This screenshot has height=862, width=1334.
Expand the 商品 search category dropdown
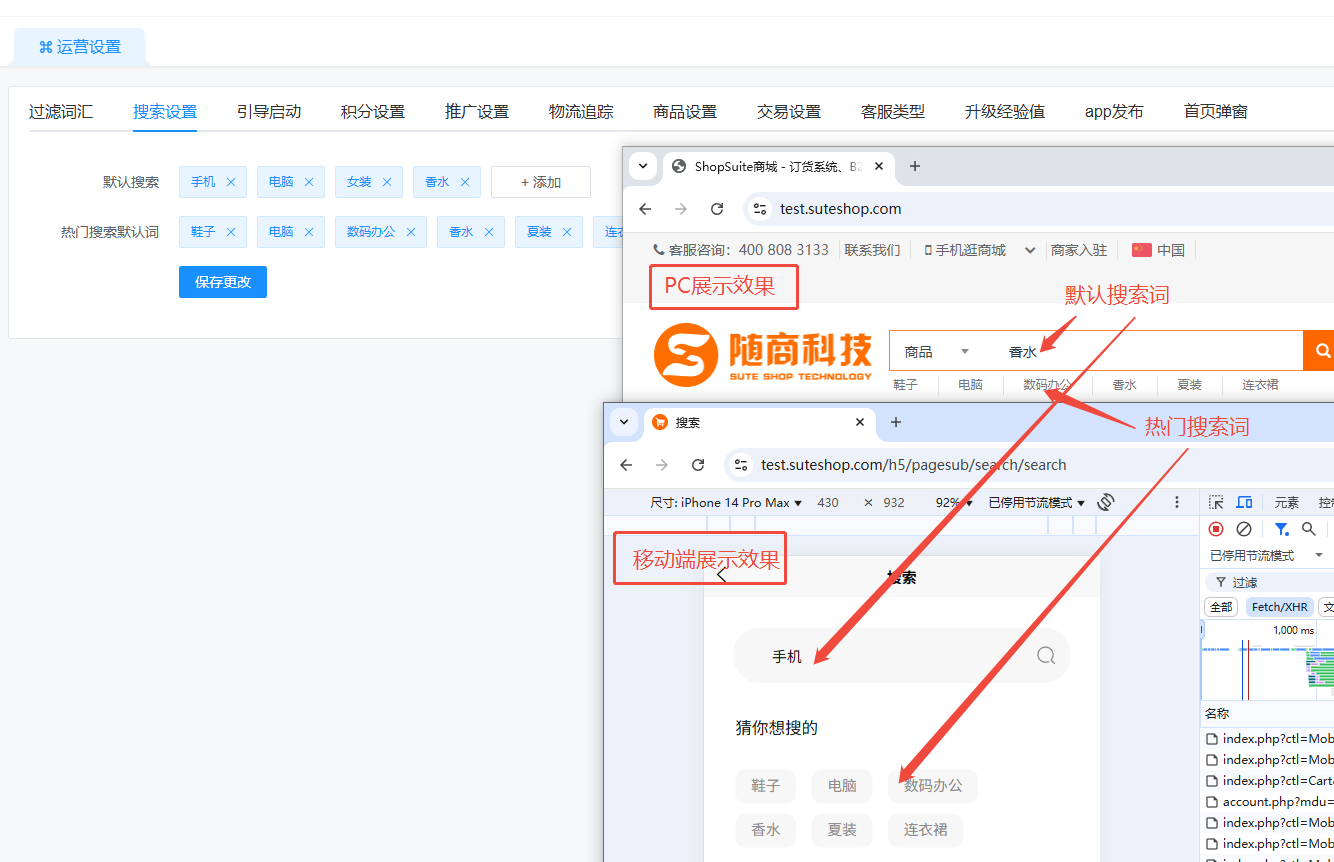[937, 351]
